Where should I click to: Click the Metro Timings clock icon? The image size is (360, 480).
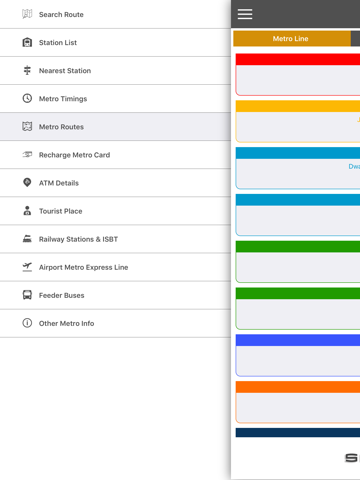27,98
